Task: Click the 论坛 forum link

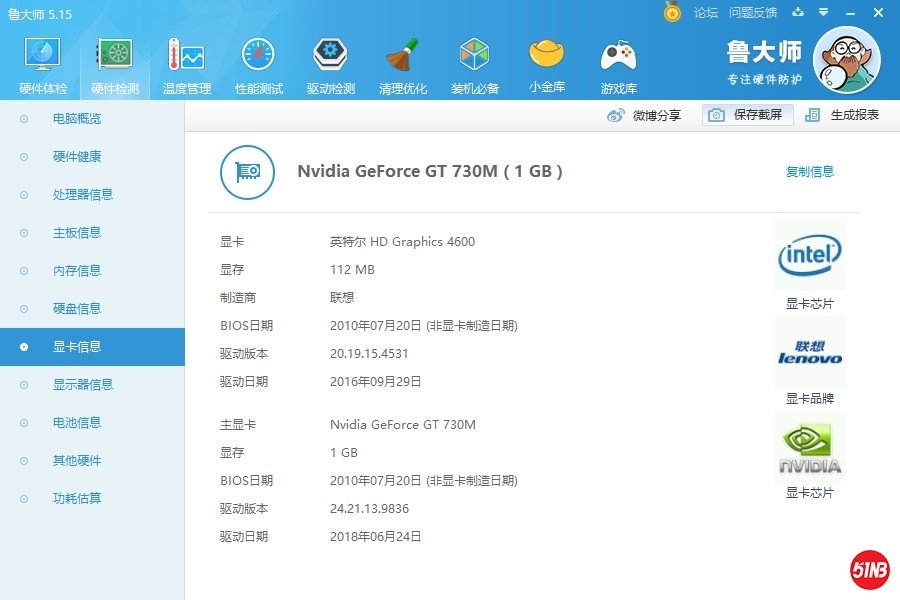Action: click(706, 13)
